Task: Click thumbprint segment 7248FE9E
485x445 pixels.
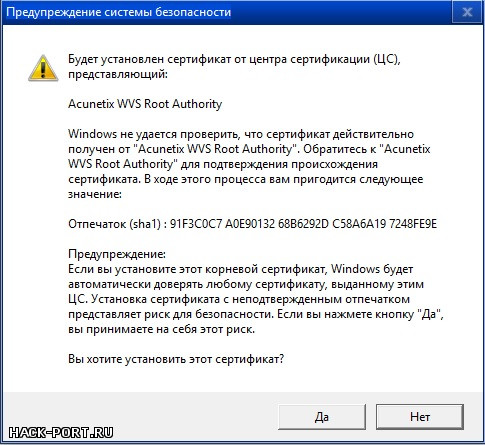Action: click(x=413, y=224)
